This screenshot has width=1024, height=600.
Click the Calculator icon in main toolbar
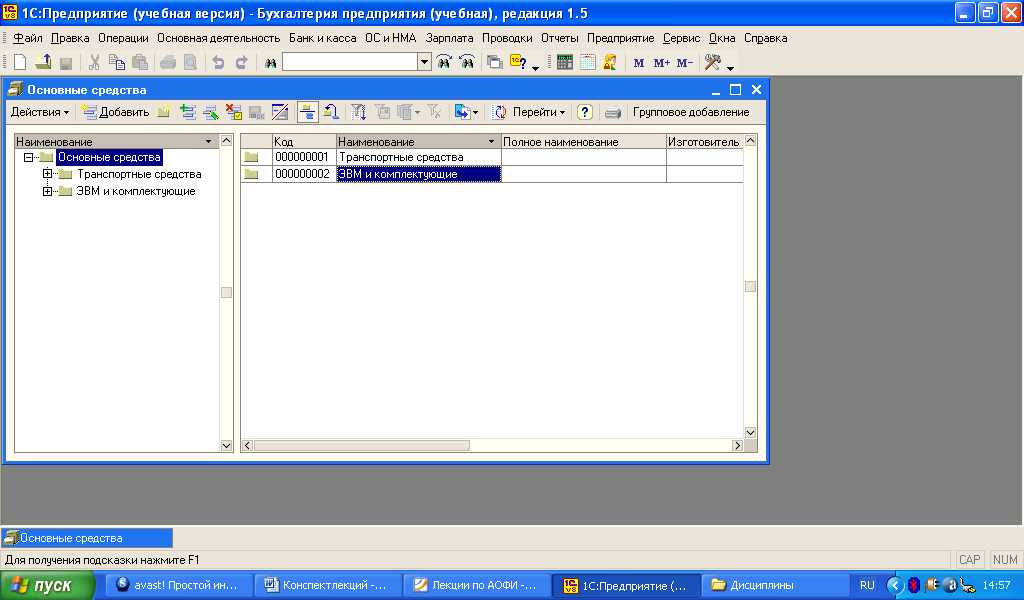coord(565,62)
